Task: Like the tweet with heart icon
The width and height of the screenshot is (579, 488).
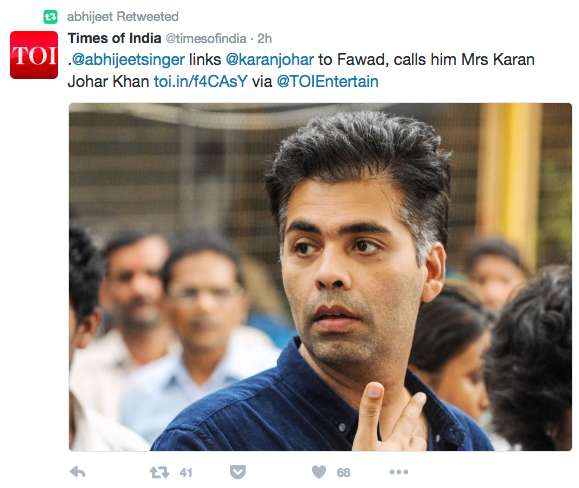Action: click(319, 472)
